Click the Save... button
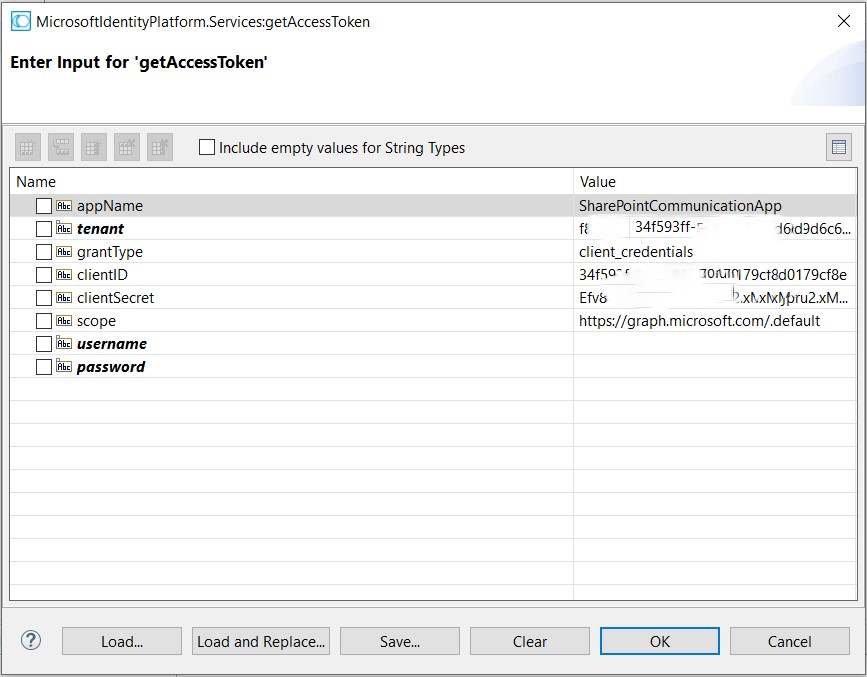The height and width of the screenshot is (677, 867). pyautogui.click(x=400, y=641)
